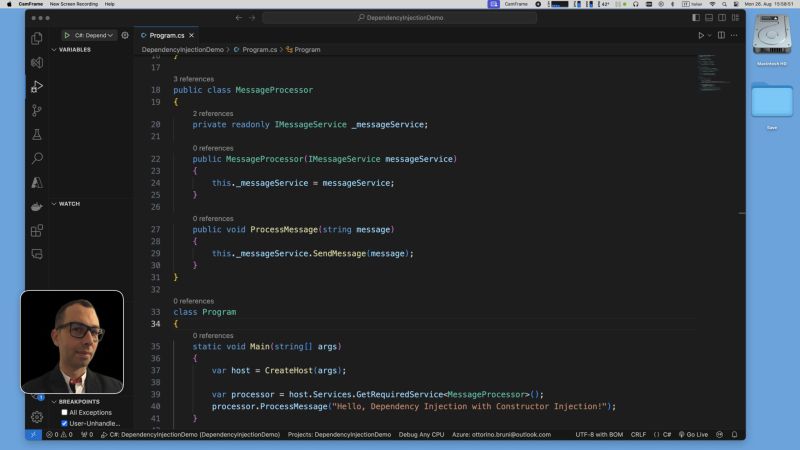Screen dimensions: 800x450
Task: Click the Go Live status bar button
Action: tap(693, 435)
